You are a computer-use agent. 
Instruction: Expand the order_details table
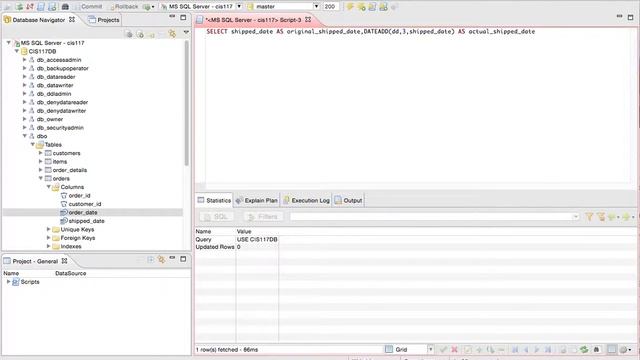[40, 170]
